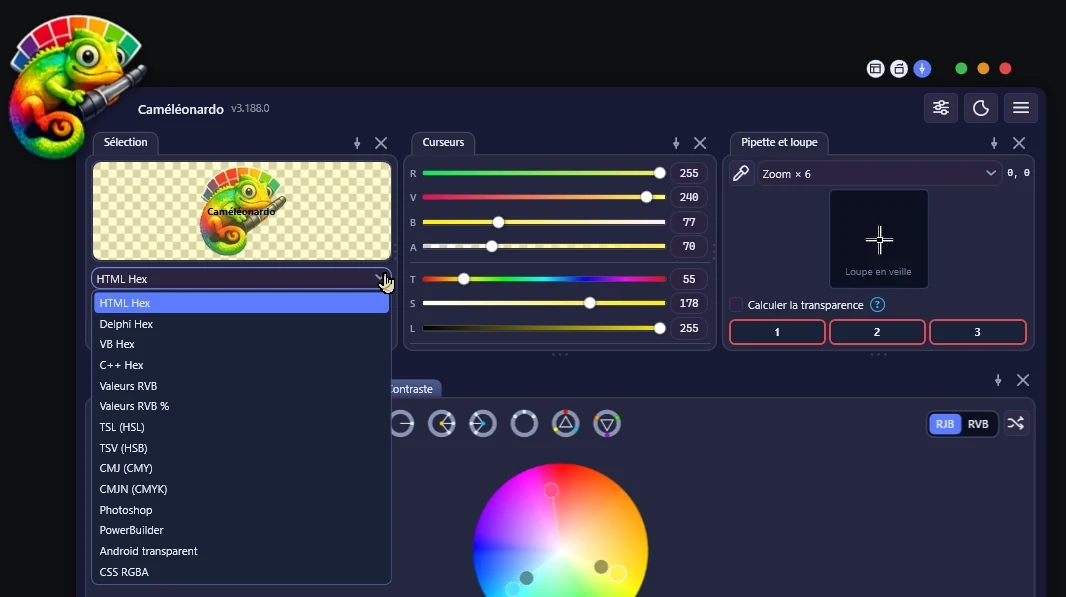Pick Photoshop in the format list
Image resolution: width=1066 pixels, height=597 pixels.
pos(241,510)
